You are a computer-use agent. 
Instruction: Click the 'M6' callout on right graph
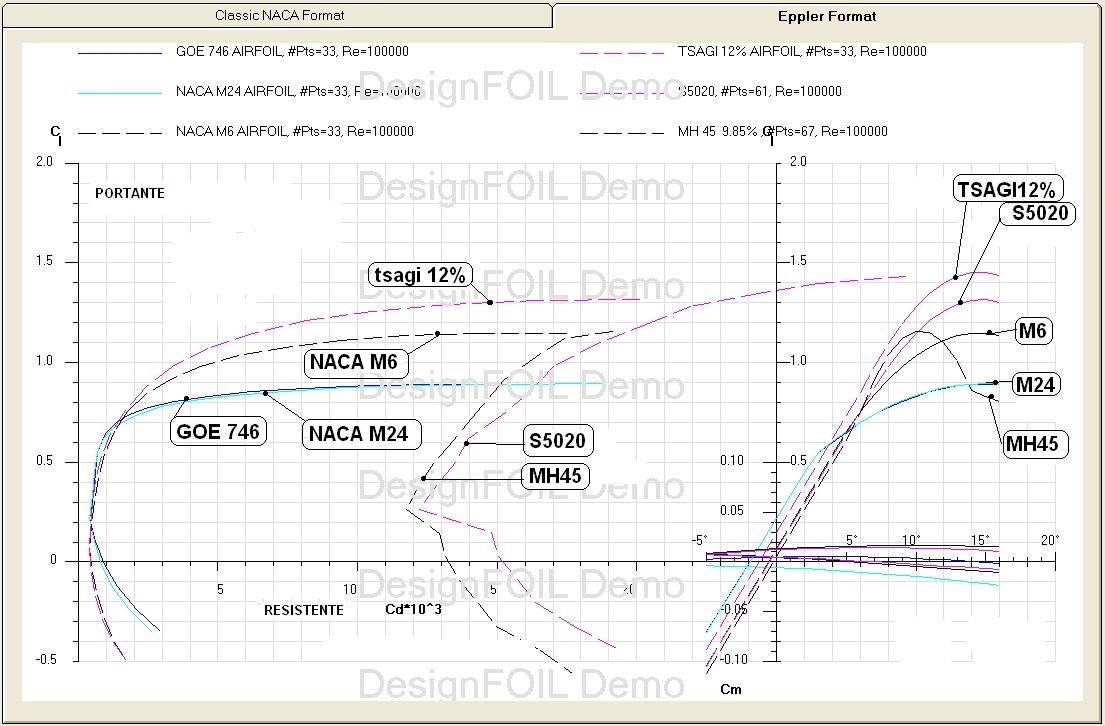point(1033,332)
